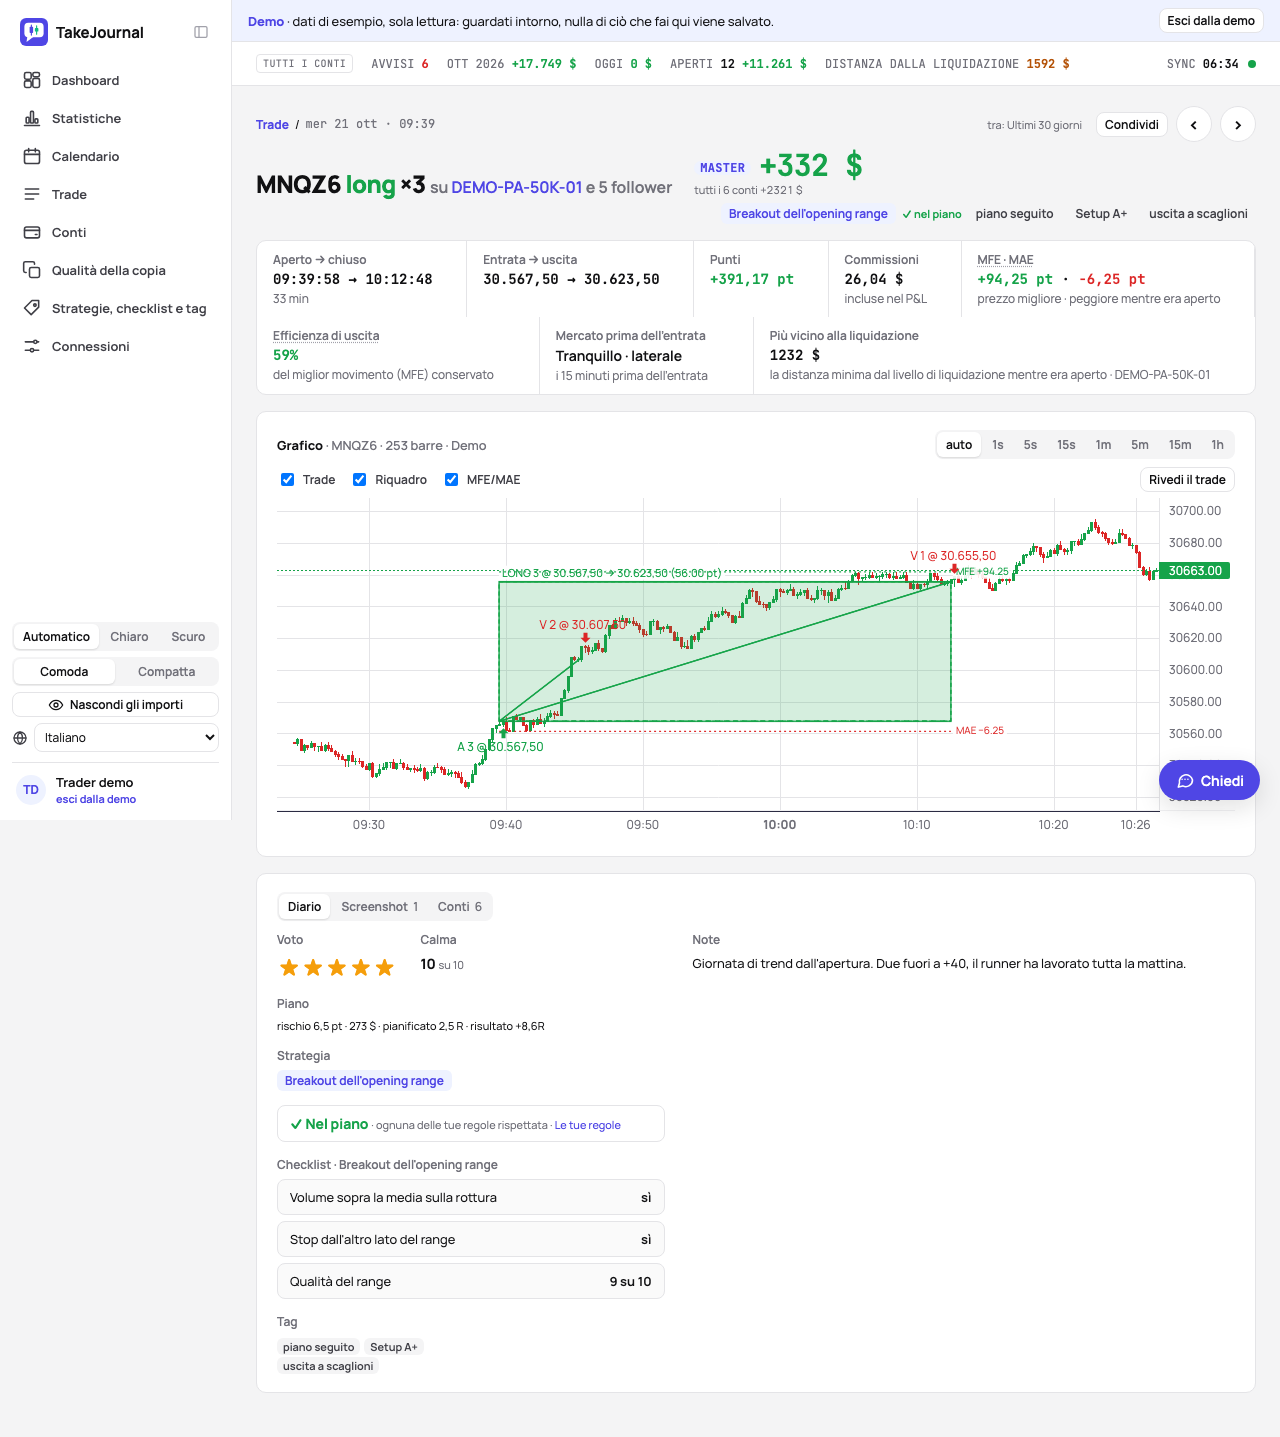Toggle Nascondi gli importi
The image size is (1280, 1437).
[116, 705]
